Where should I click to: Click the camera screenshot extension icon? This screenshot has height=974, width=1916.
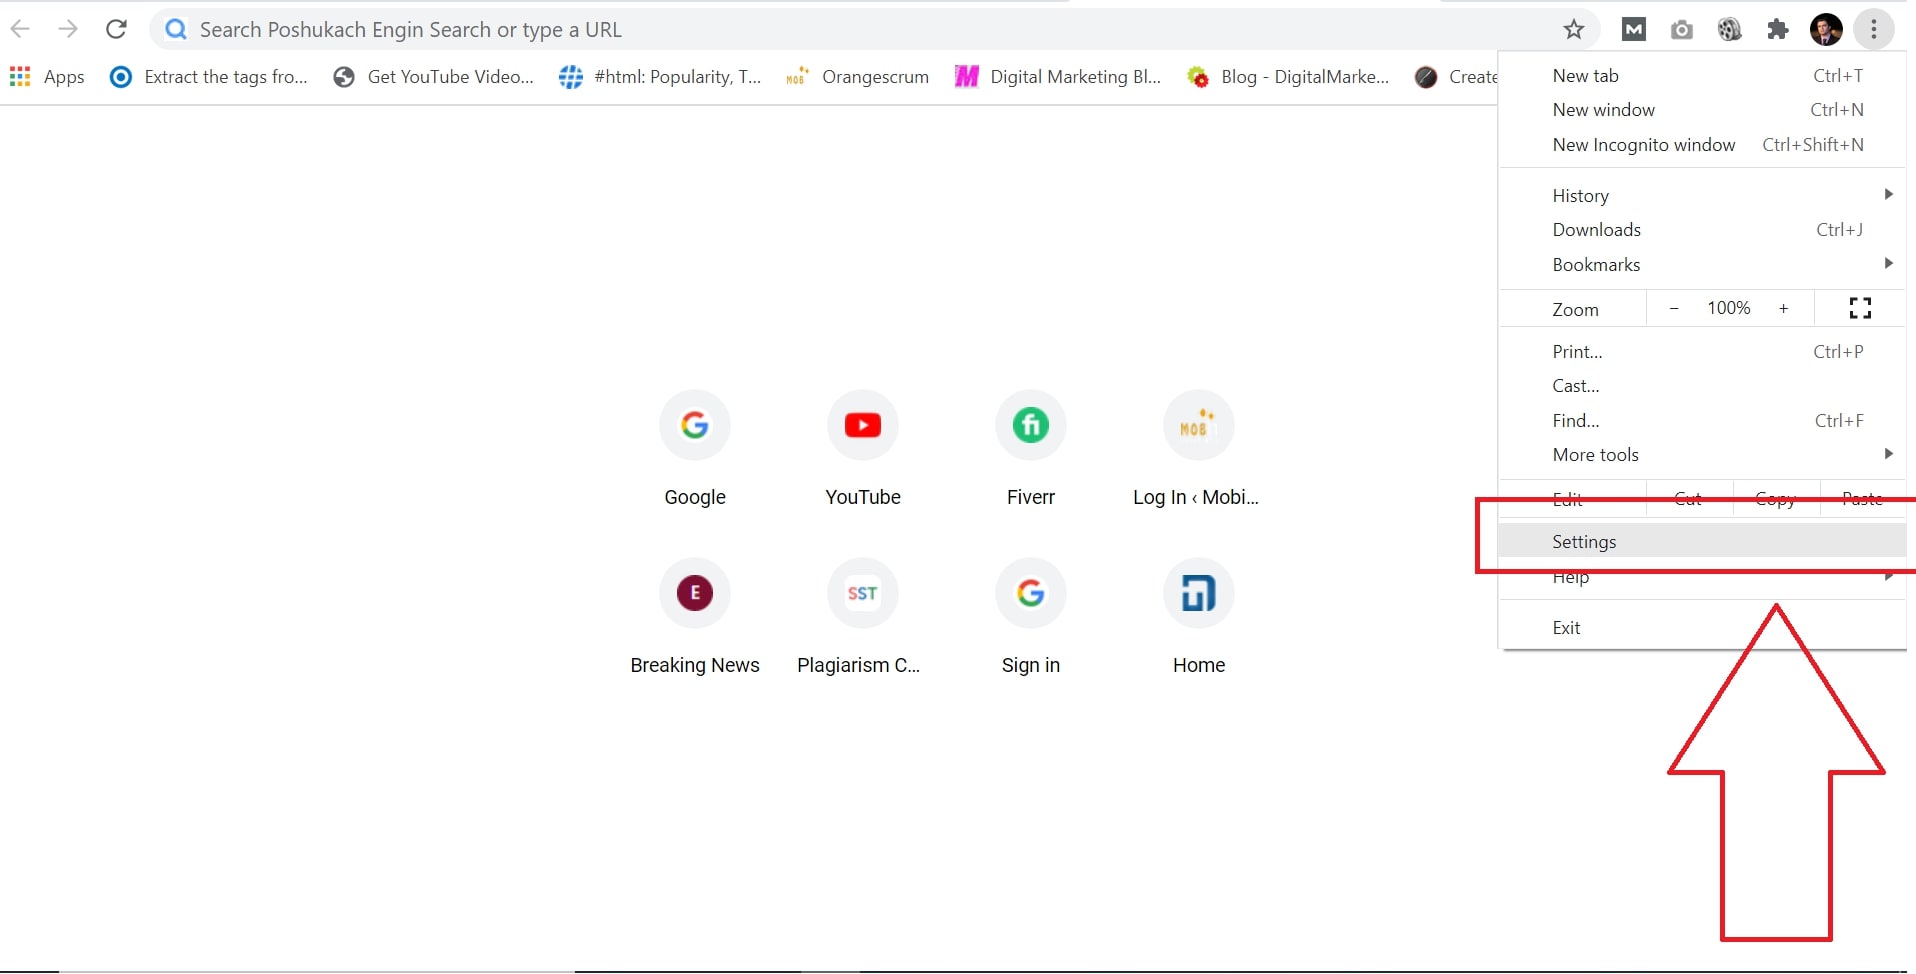coord(1681,29)
